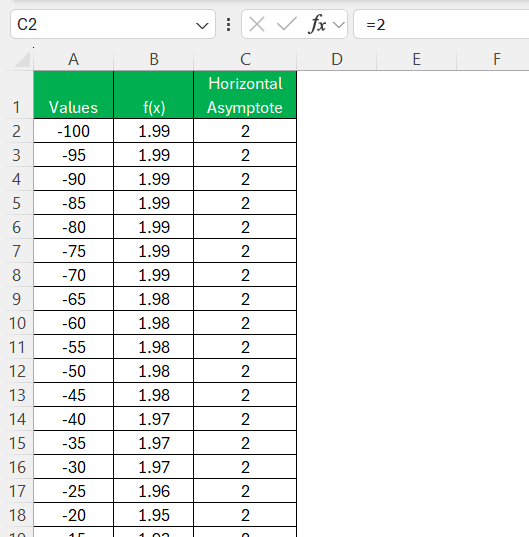The height and width of the screenshot is (537, 529).
Task: Select column E header
Action: pos(416,59)
